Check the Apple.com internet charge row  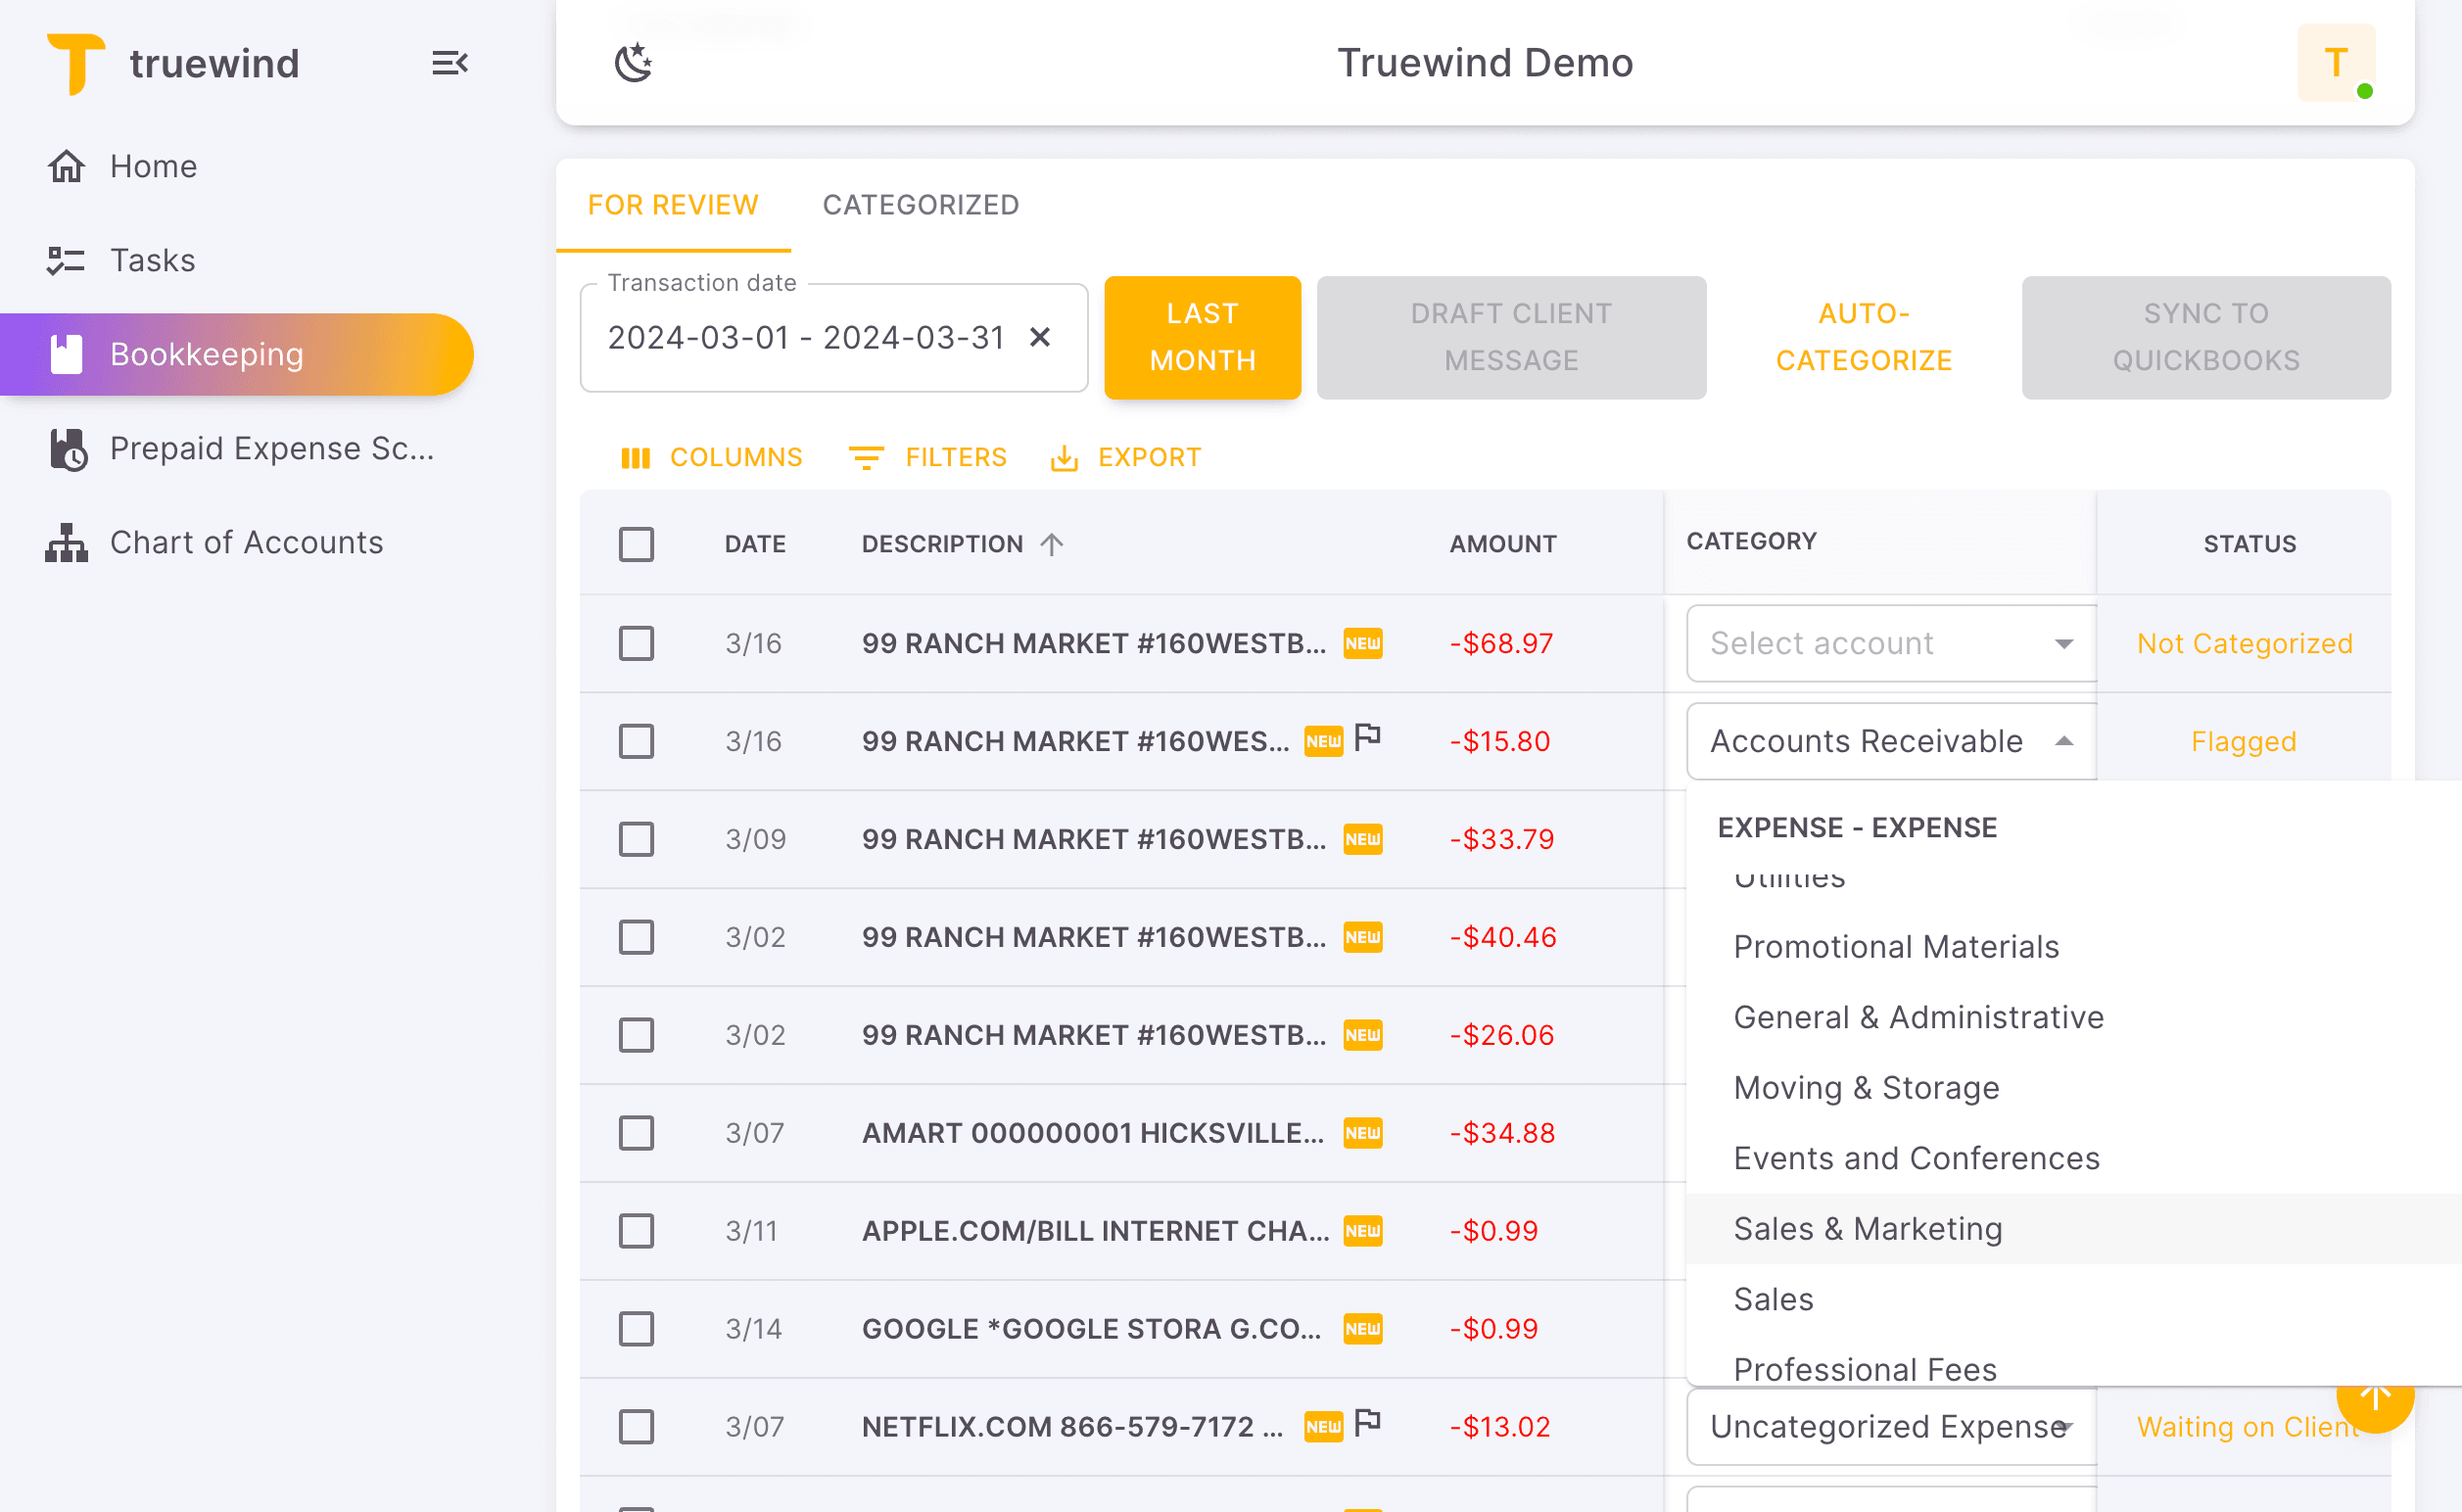point(636,1231)
